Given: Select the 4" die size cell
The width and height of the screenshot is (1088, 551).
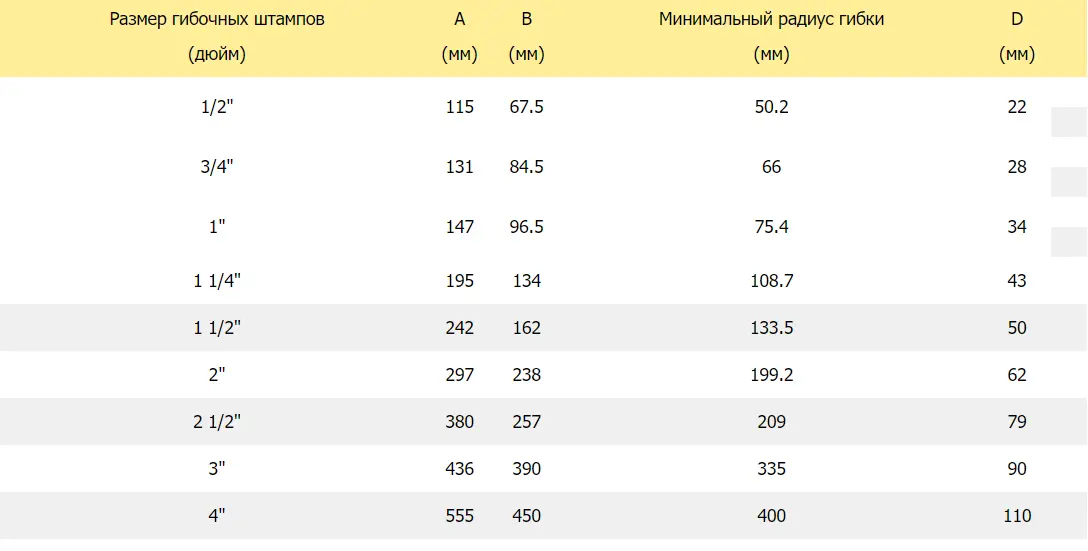Looking at the screenshot, I should (217, 516).
